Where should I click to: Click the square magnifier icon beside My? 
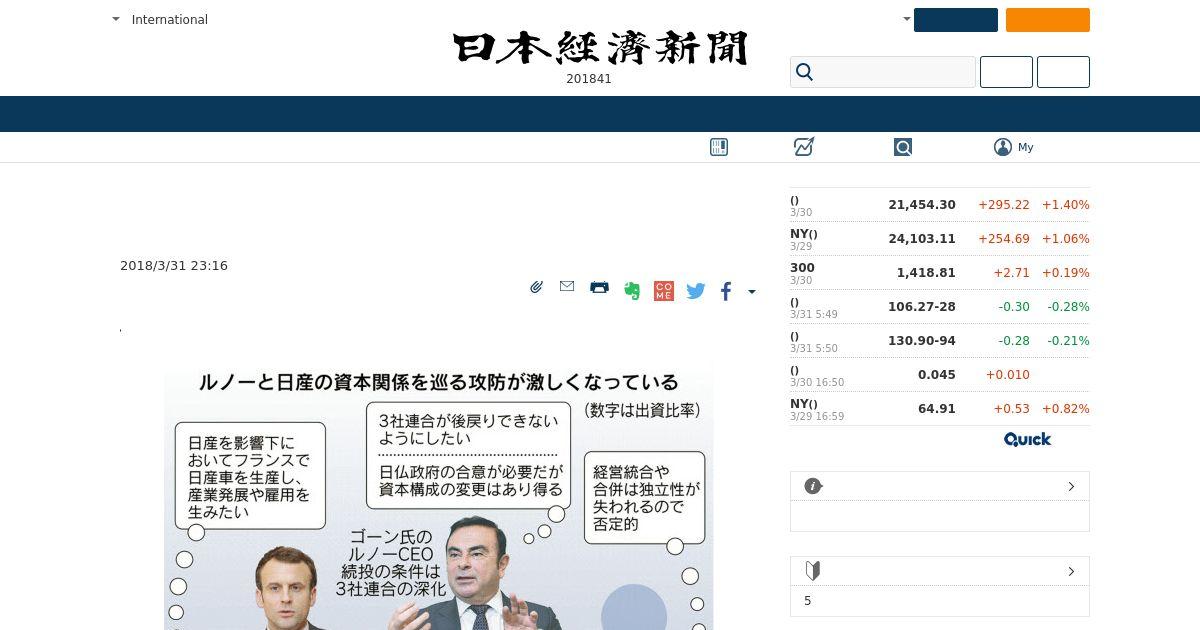[x=903, y=147]
